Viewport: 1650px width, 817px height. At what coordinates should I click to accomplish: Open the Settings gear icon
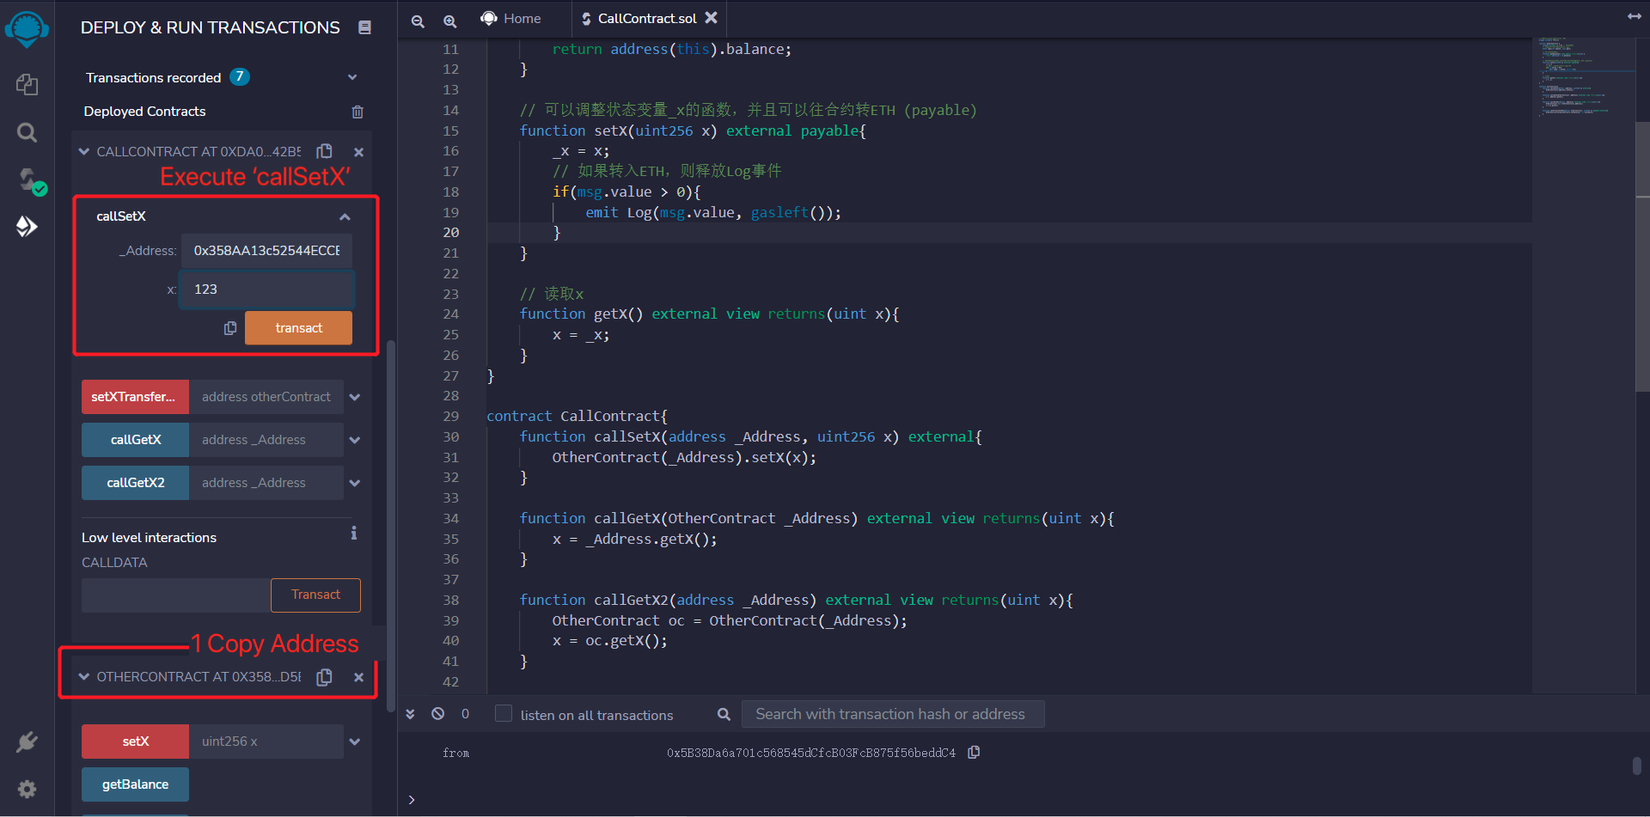tap(27, 789)
